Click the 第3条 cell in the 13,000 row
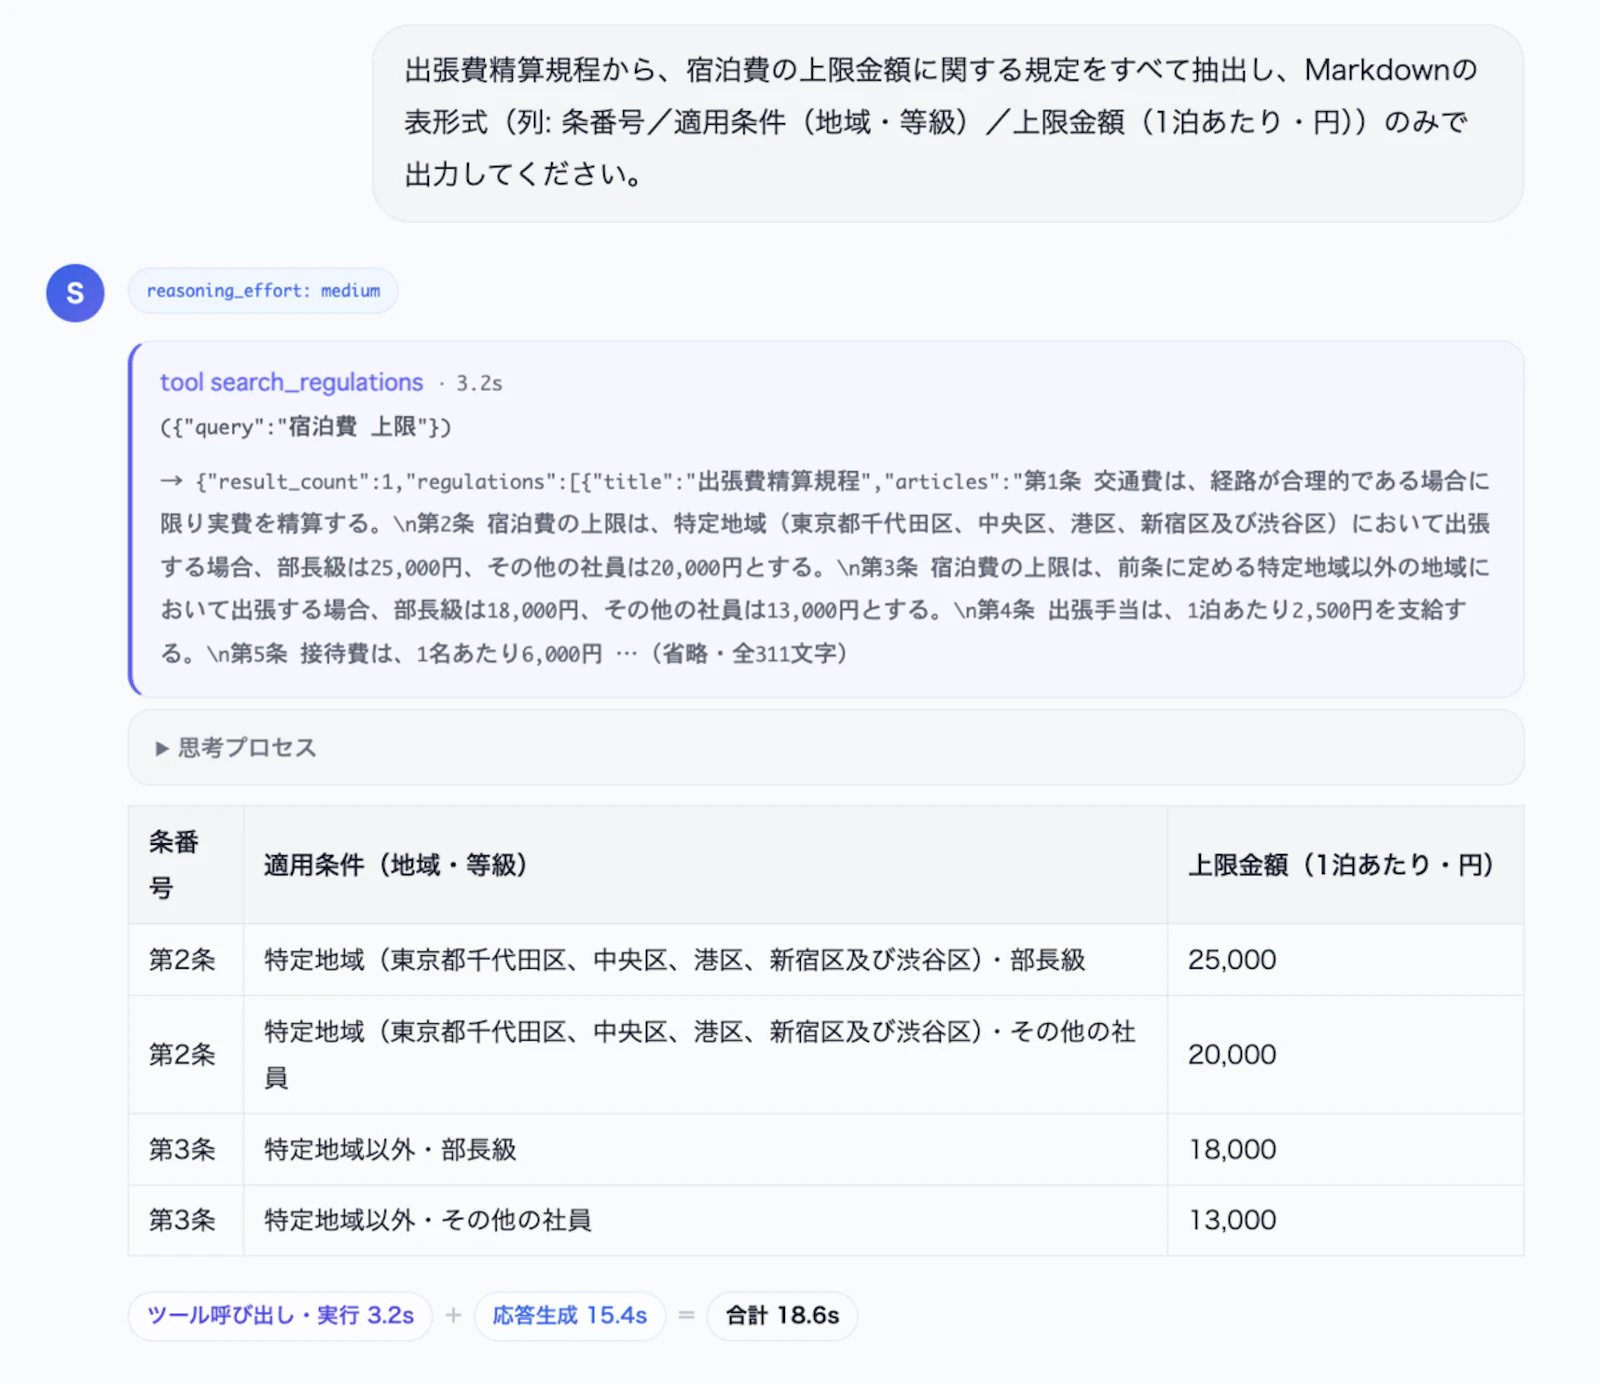The height and width of the screenshot is (1384, 1600). click(x=186, y=1220)
